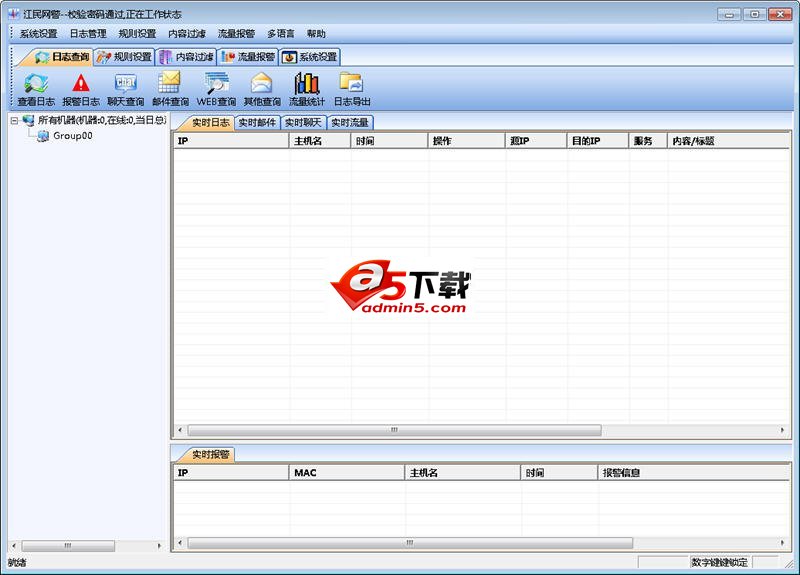Sort log table by 源IP column header
The height and width of the screenshot is (575, 800).
click(x=536, y=141)
